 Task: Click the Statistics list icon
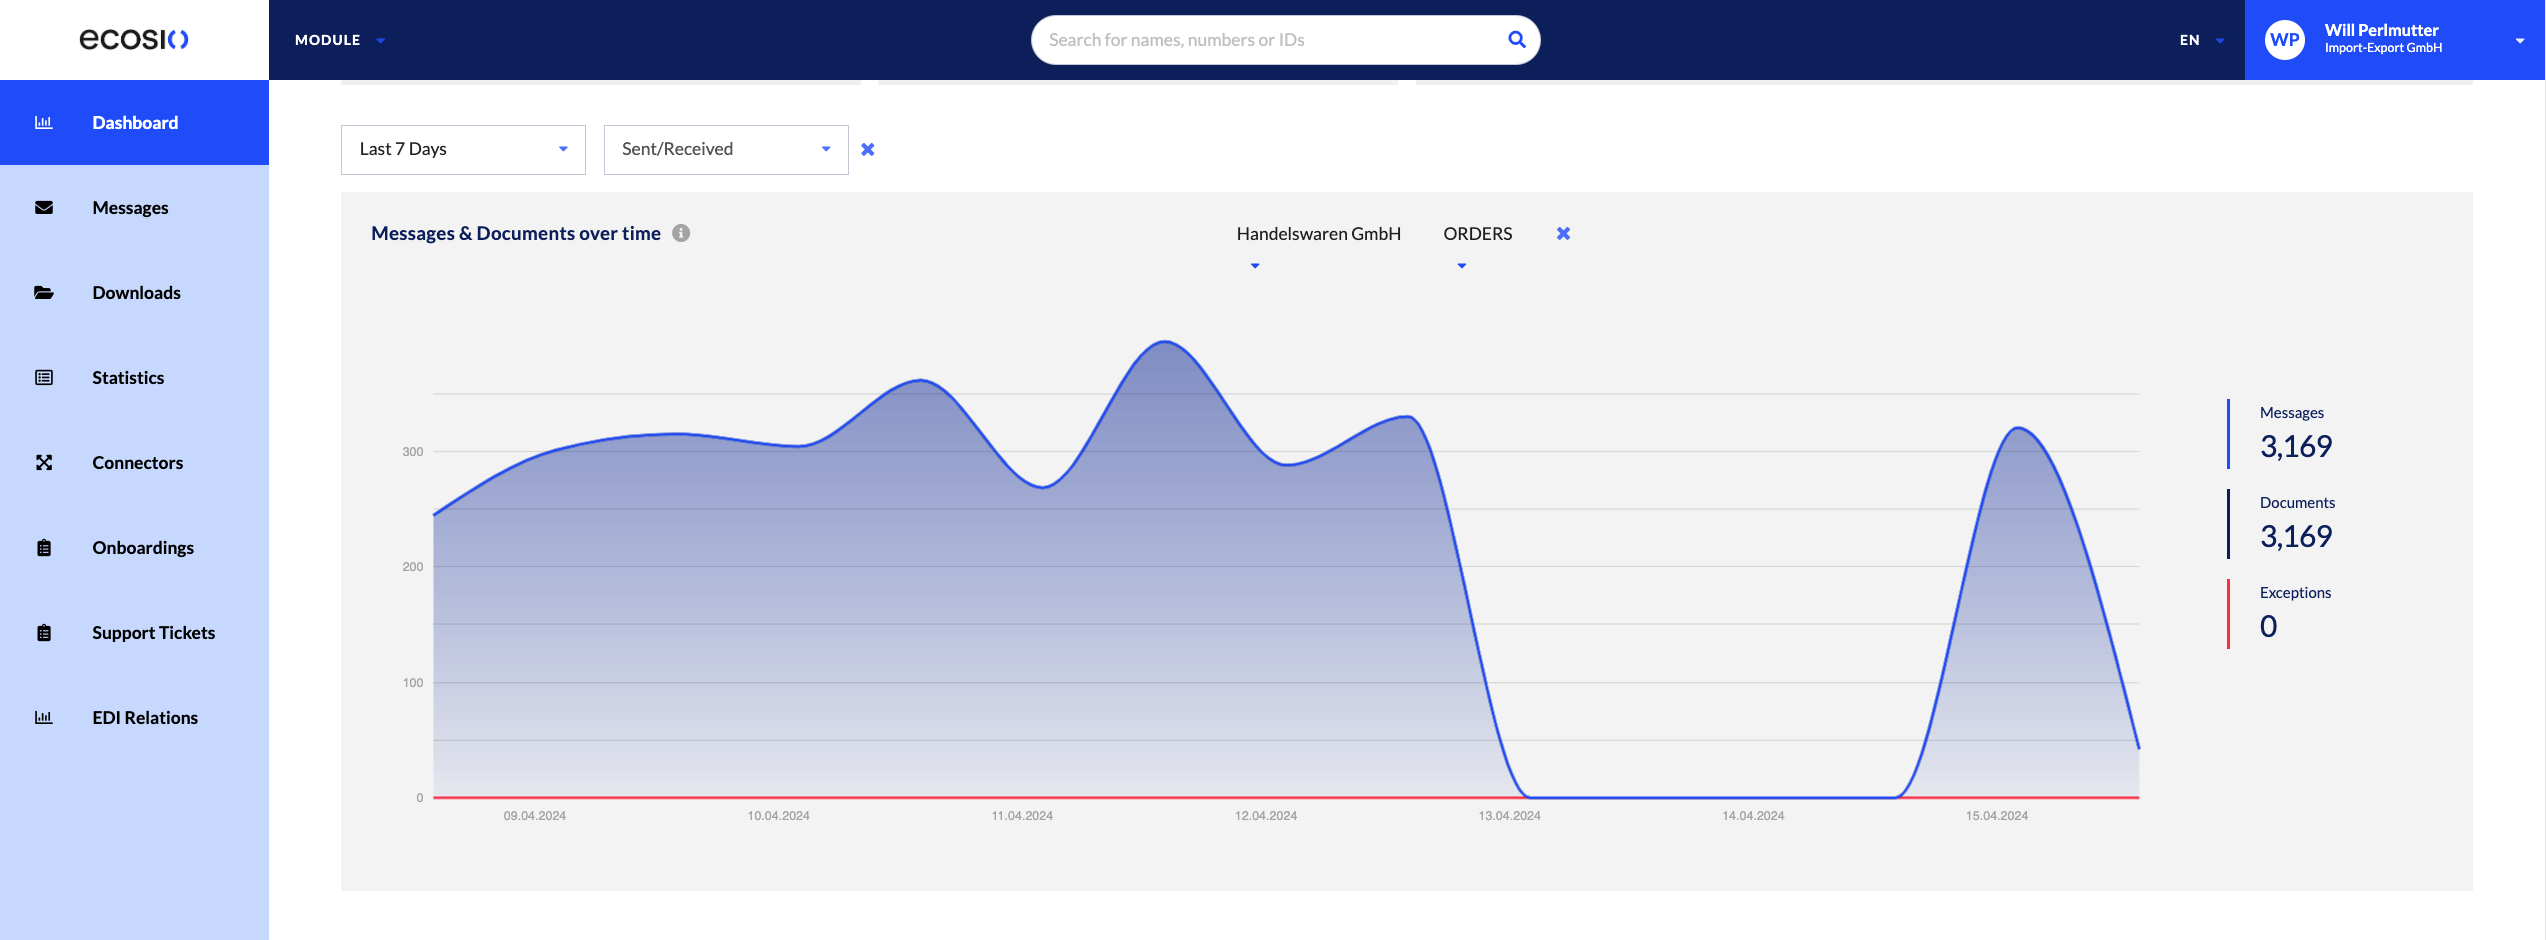click(x=44, y=377)
